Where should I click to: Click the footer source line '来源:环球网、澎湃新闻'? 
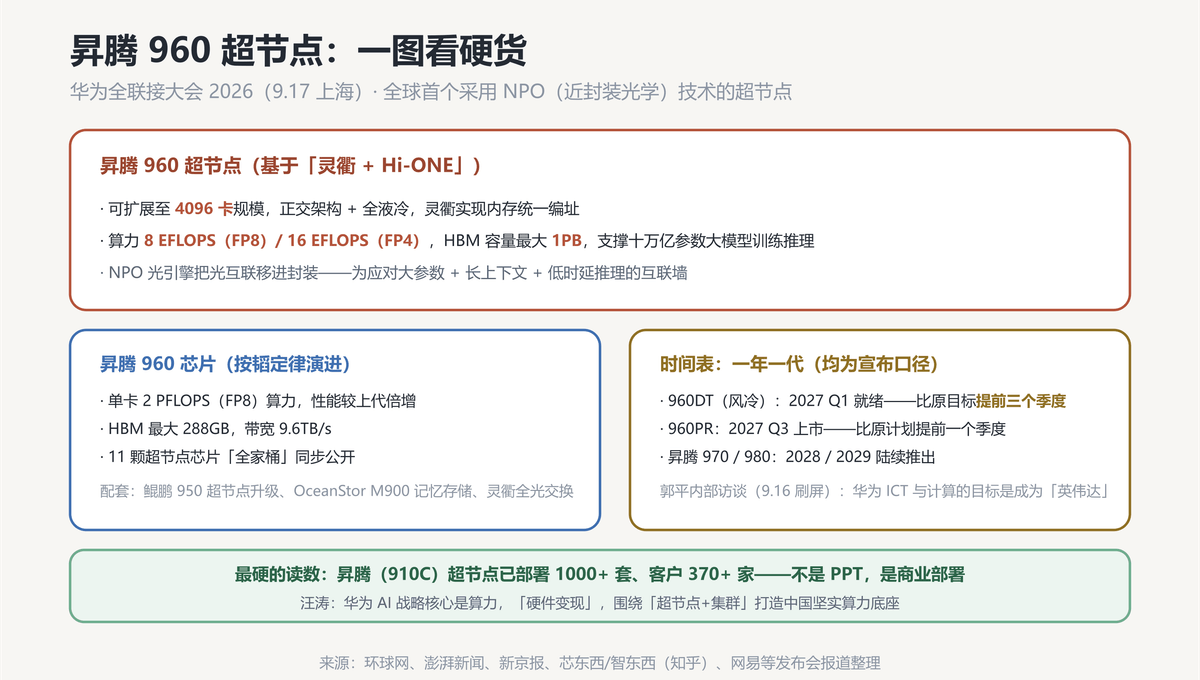pyautogui.click(x=600, y=663)
